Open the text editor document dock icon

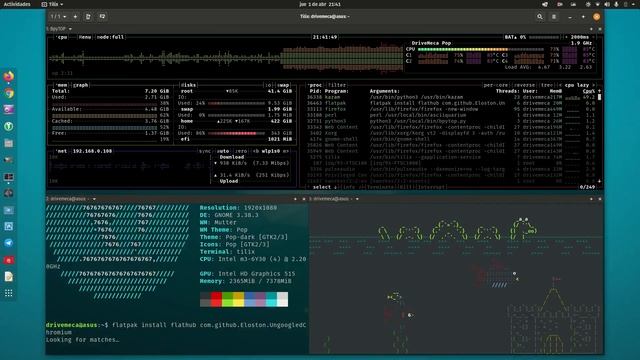[9, 277]
